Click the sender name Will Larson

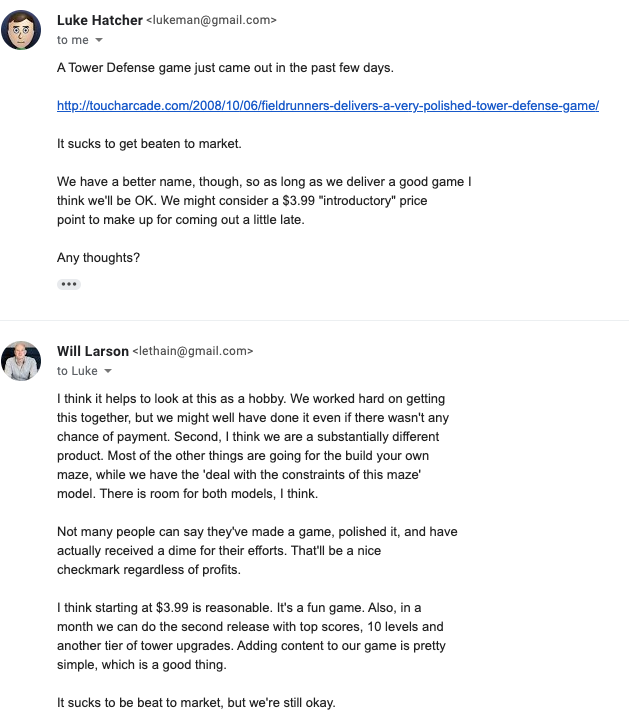[93, 351]
